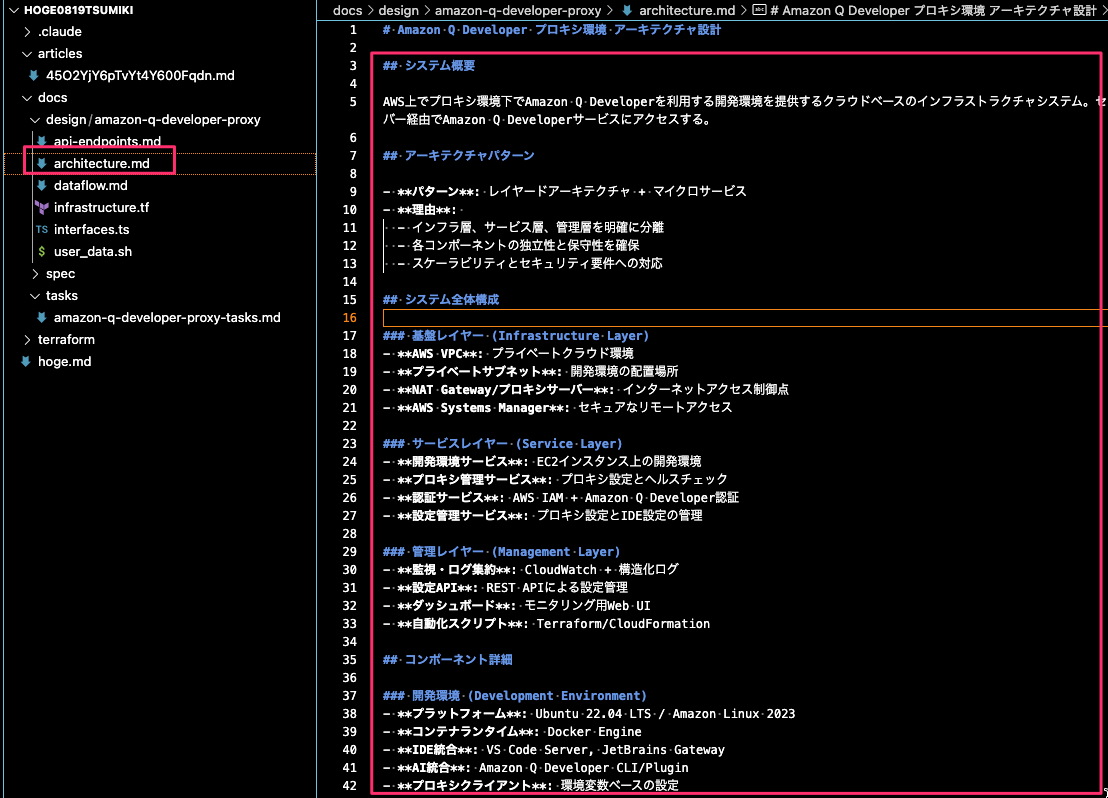Image resolution: width=1108 pixels, height=798 pixels.
Task: Click '### 管理レイヤー (Management Layer)' heading
Action: click(502, 552)
